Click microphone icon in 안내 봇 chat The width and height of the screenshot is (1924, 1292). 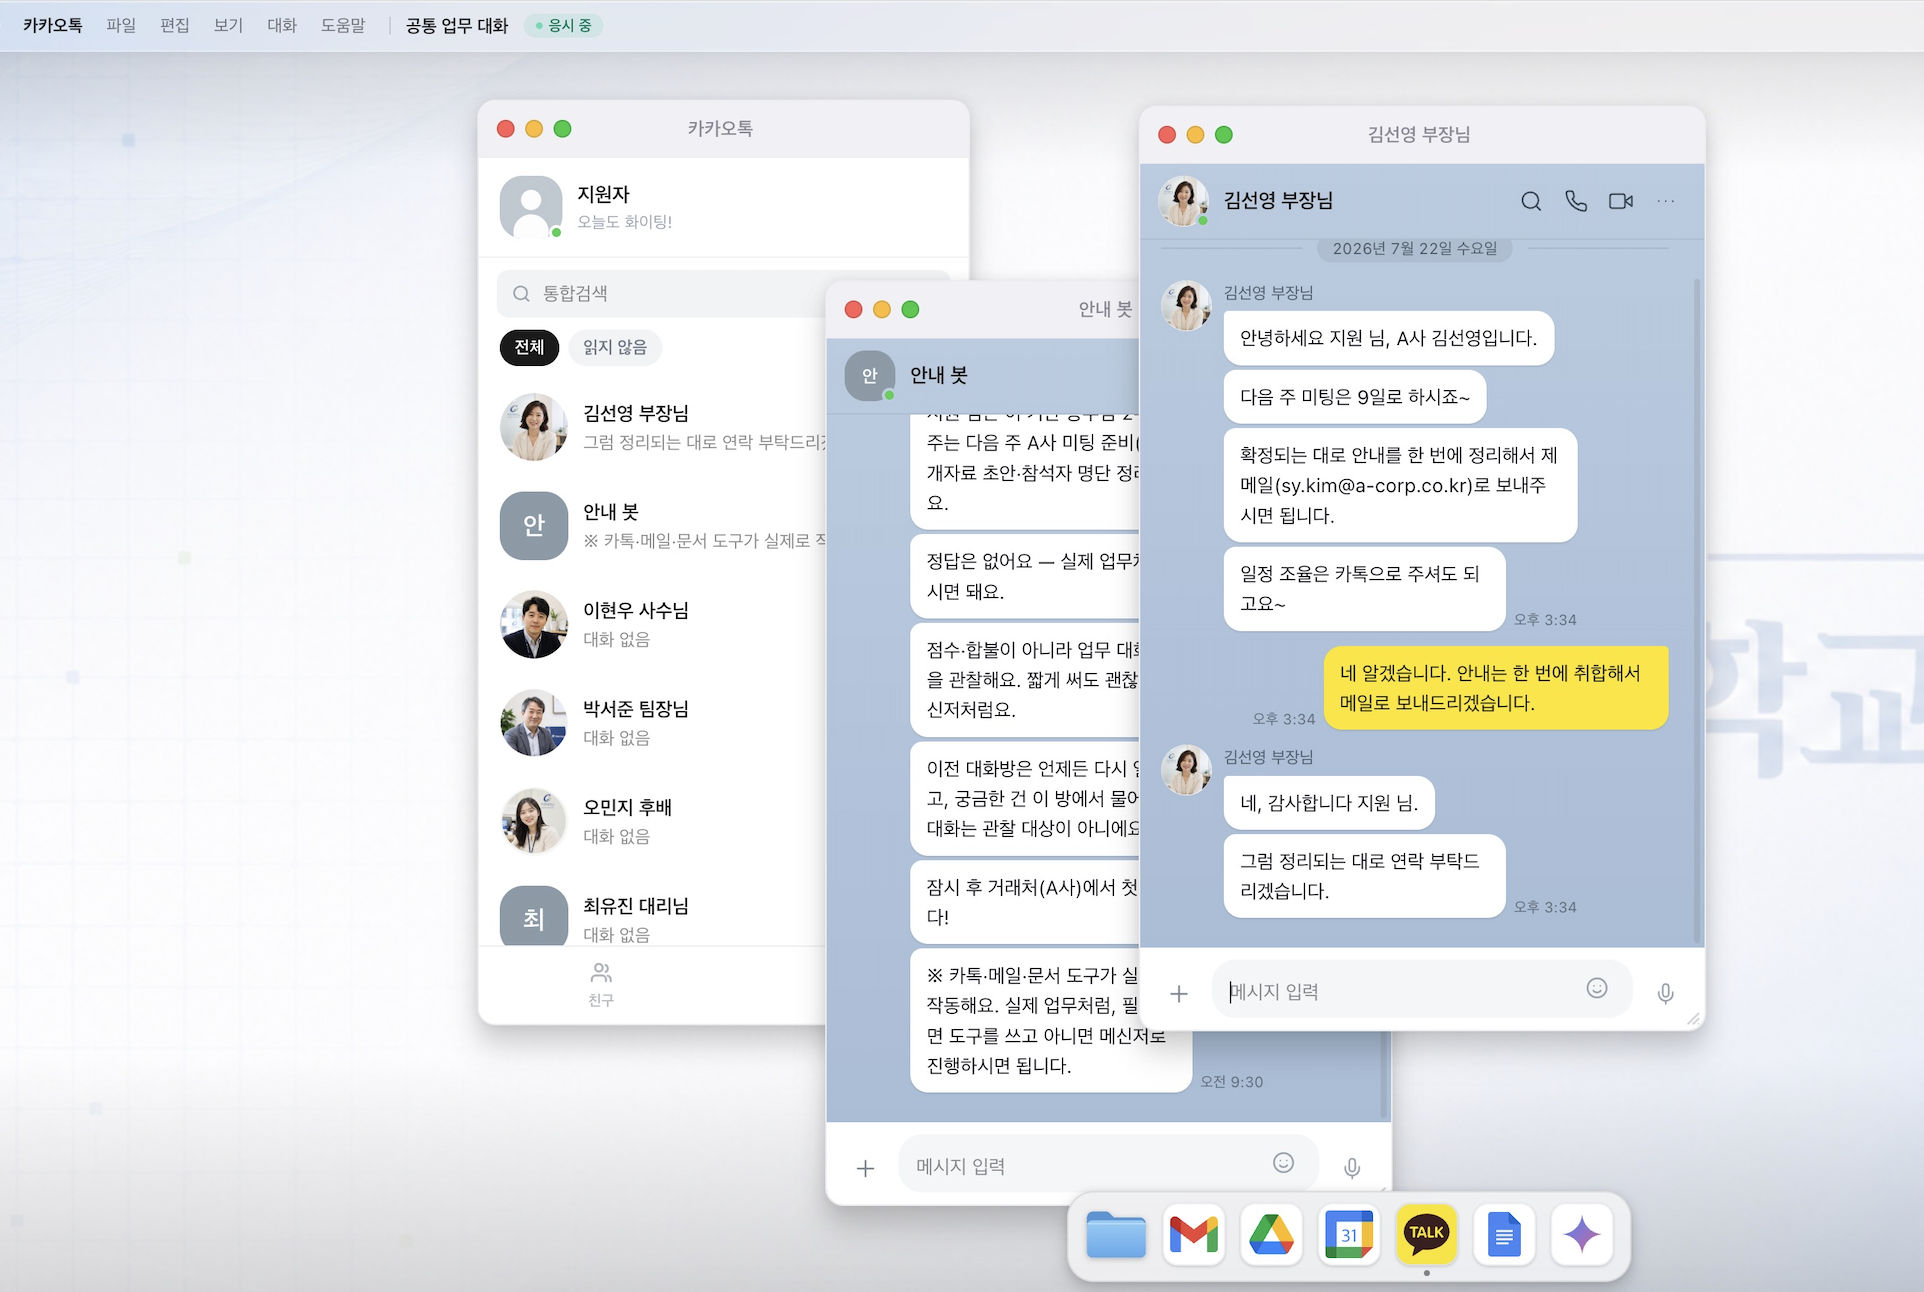1352,1168
